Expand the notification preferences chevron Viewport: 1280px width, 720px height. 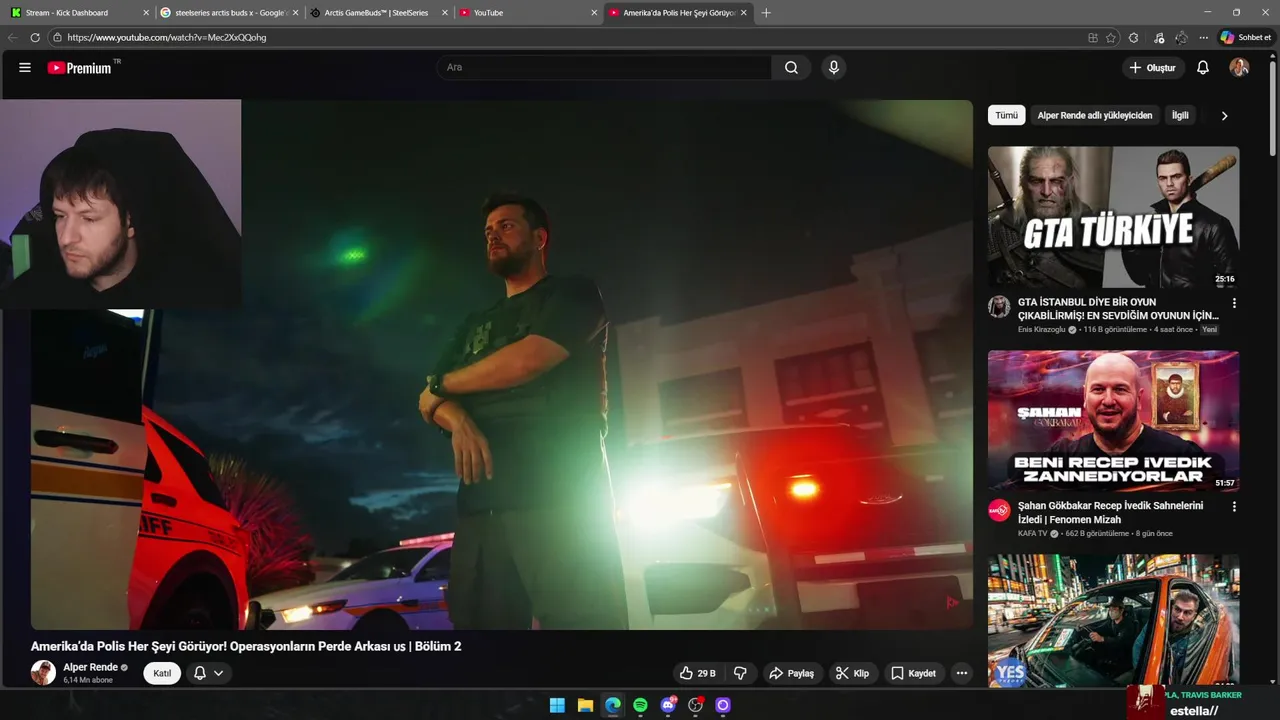click(218, 673)
